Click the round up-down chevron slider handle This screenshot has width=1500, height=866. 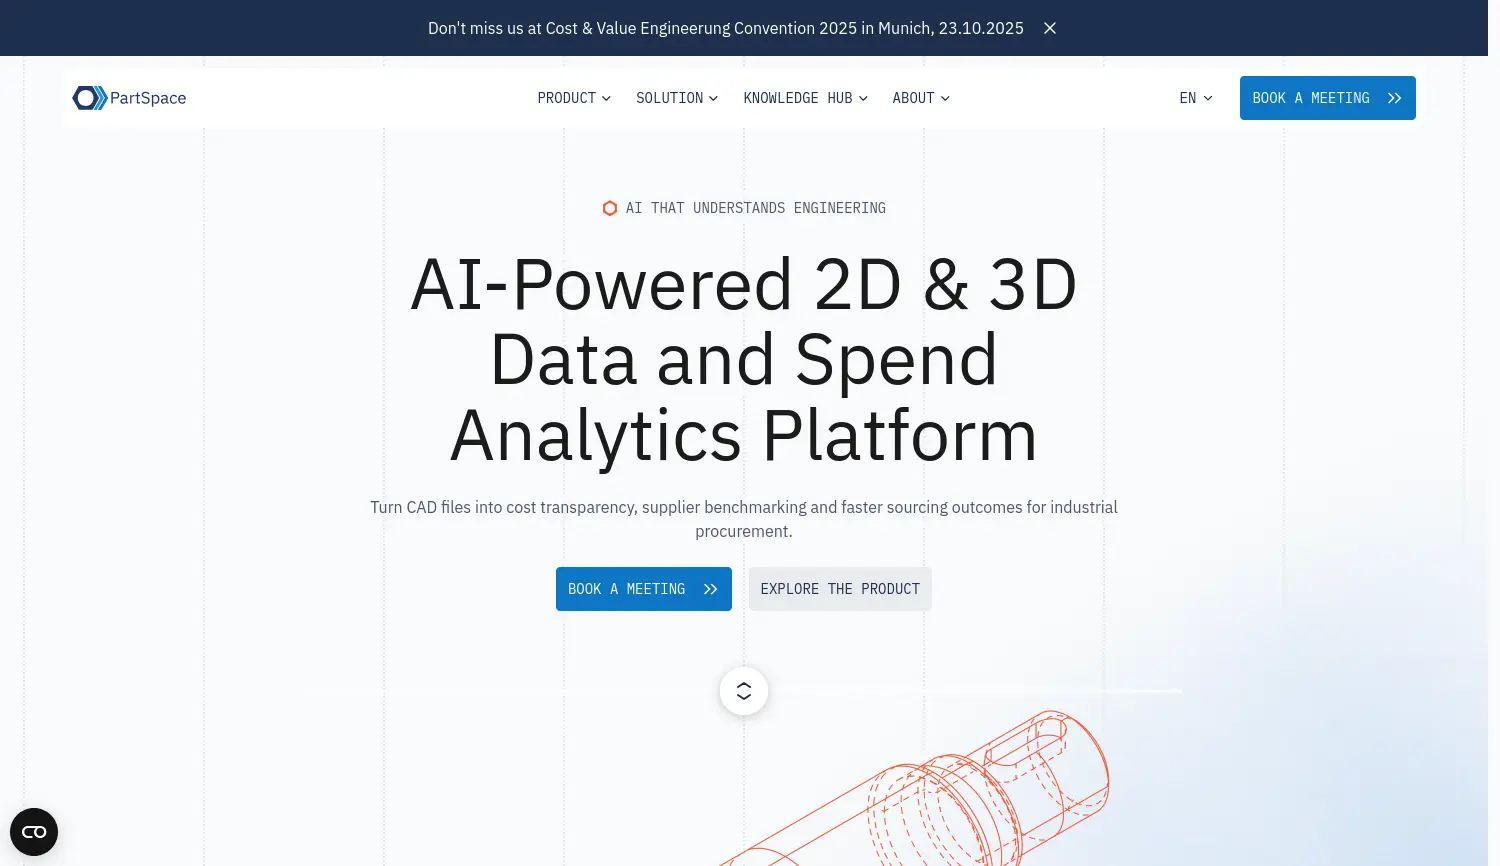tap(744, 691)
